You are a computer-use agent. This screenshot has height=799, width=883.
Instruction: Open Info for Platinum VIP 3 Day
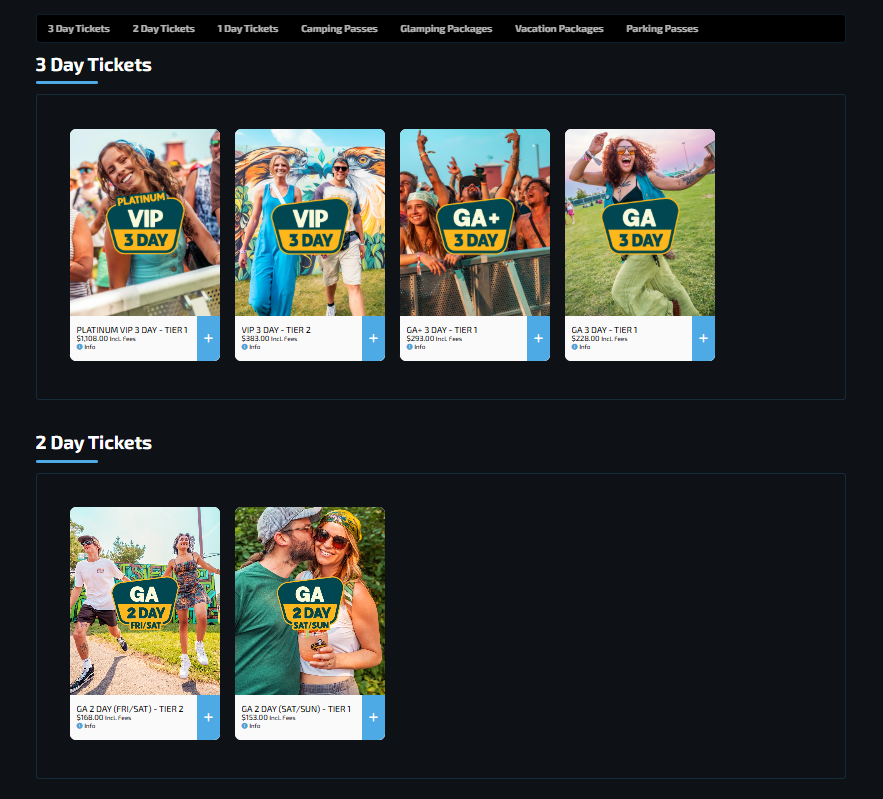86,347
